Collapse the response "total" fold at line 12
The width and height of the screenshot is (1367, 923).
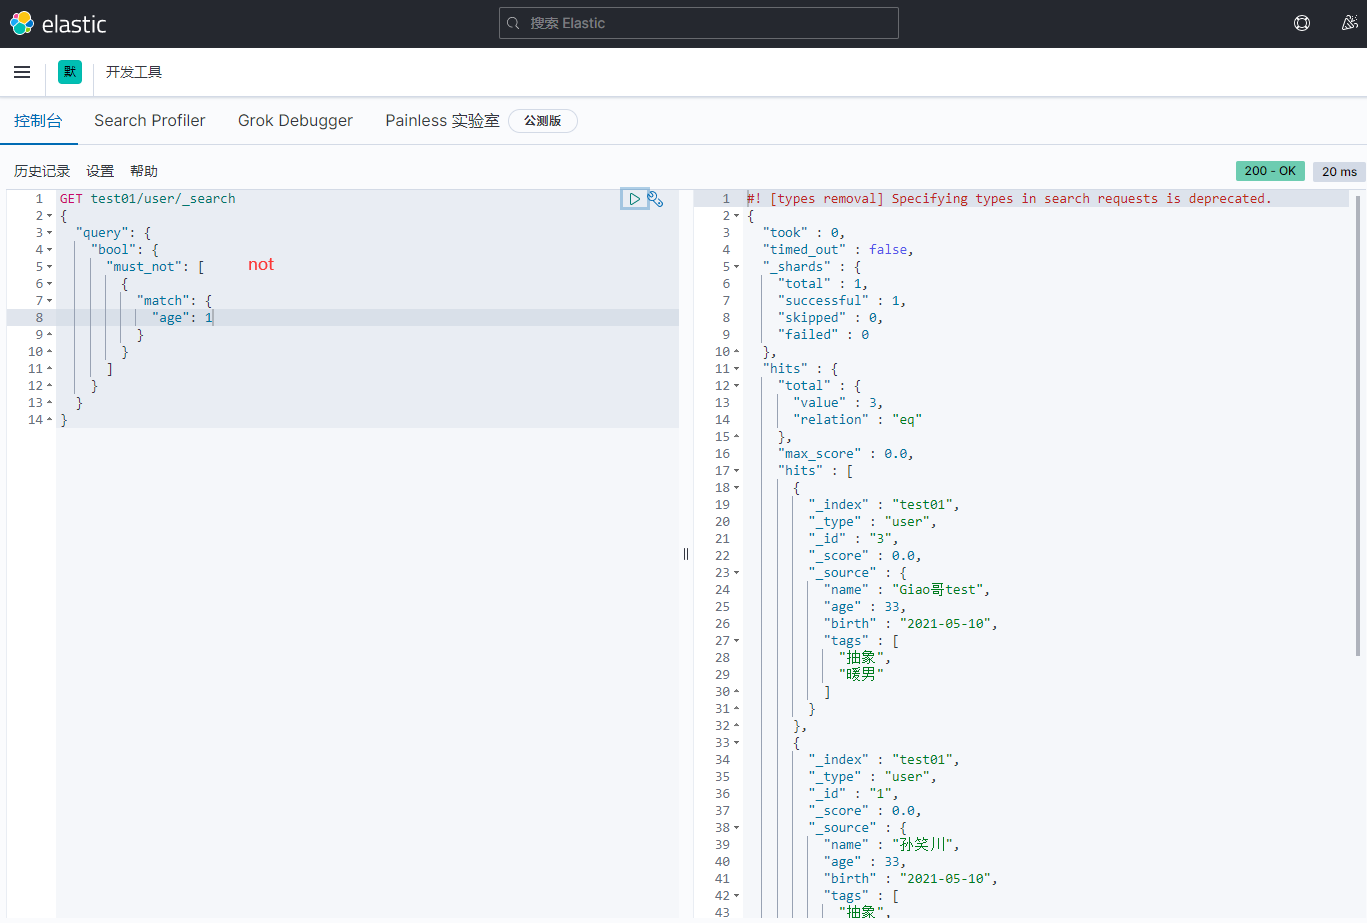tap(737, 386)
